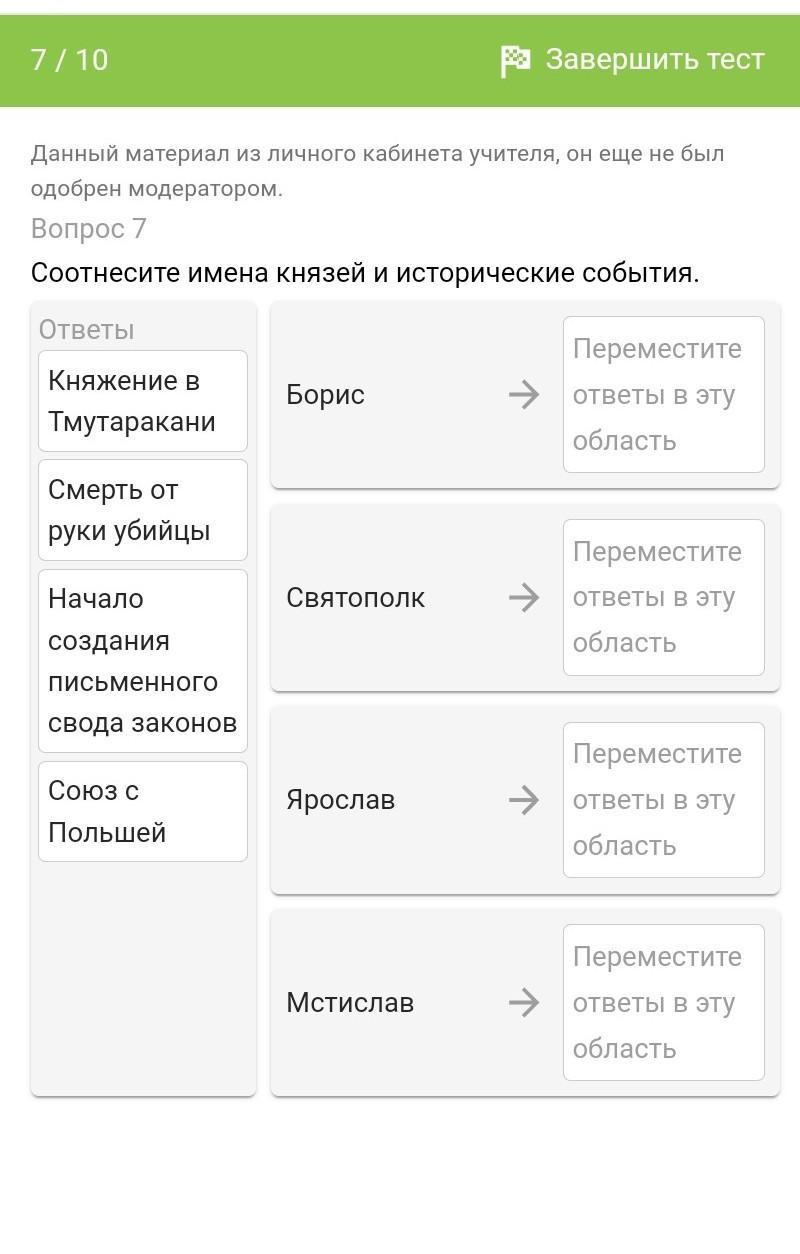The width and height of the screenshot is (800, 1254).
Task: Click the arrow icon next to Ярослав
Action: click(523, 800)
